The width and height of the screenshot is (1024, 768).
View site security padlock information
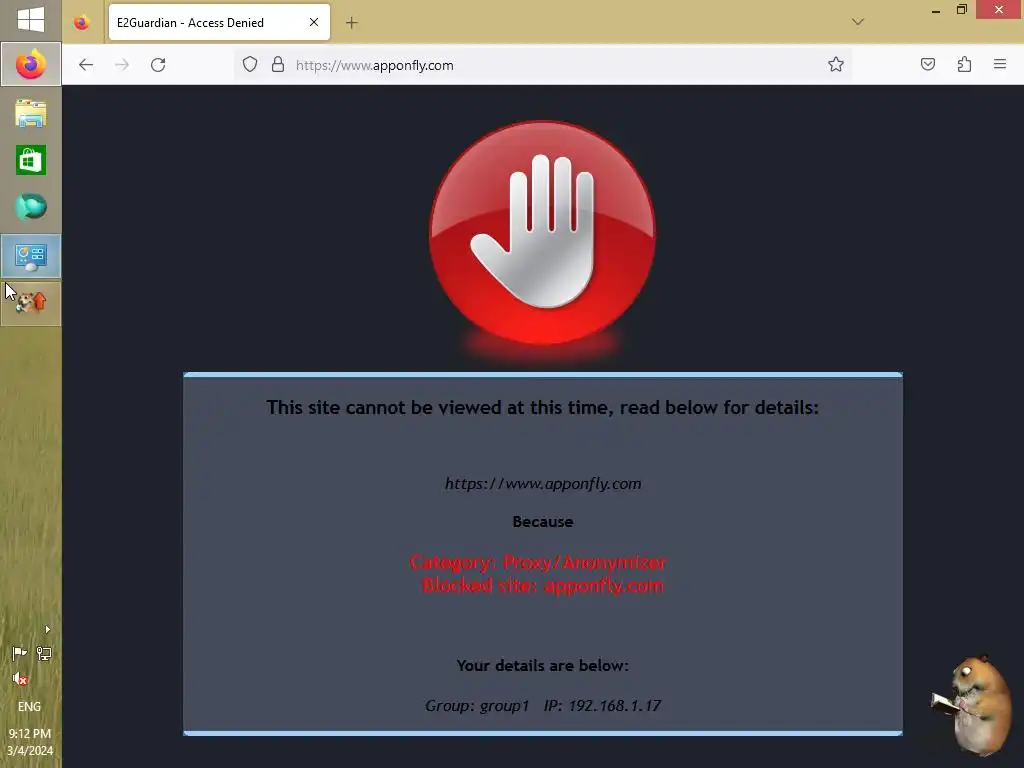pyautogui.click(x=278, y=65)
